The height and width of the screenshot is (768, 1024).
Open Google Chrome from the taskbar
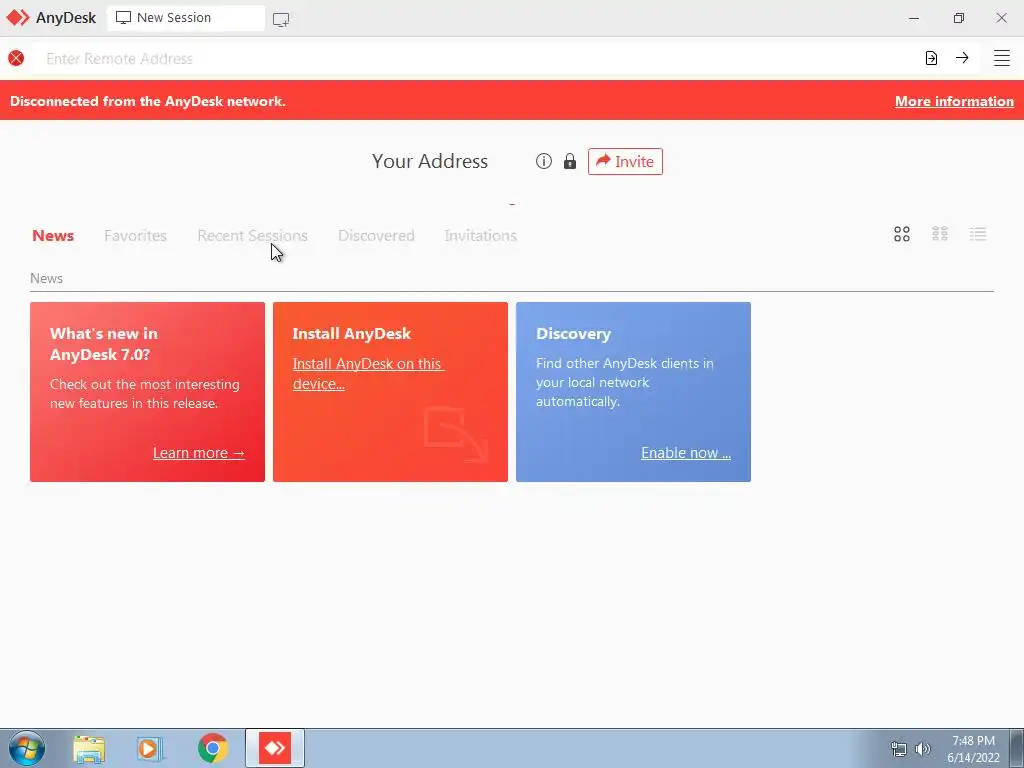click(x=212, y=748)
